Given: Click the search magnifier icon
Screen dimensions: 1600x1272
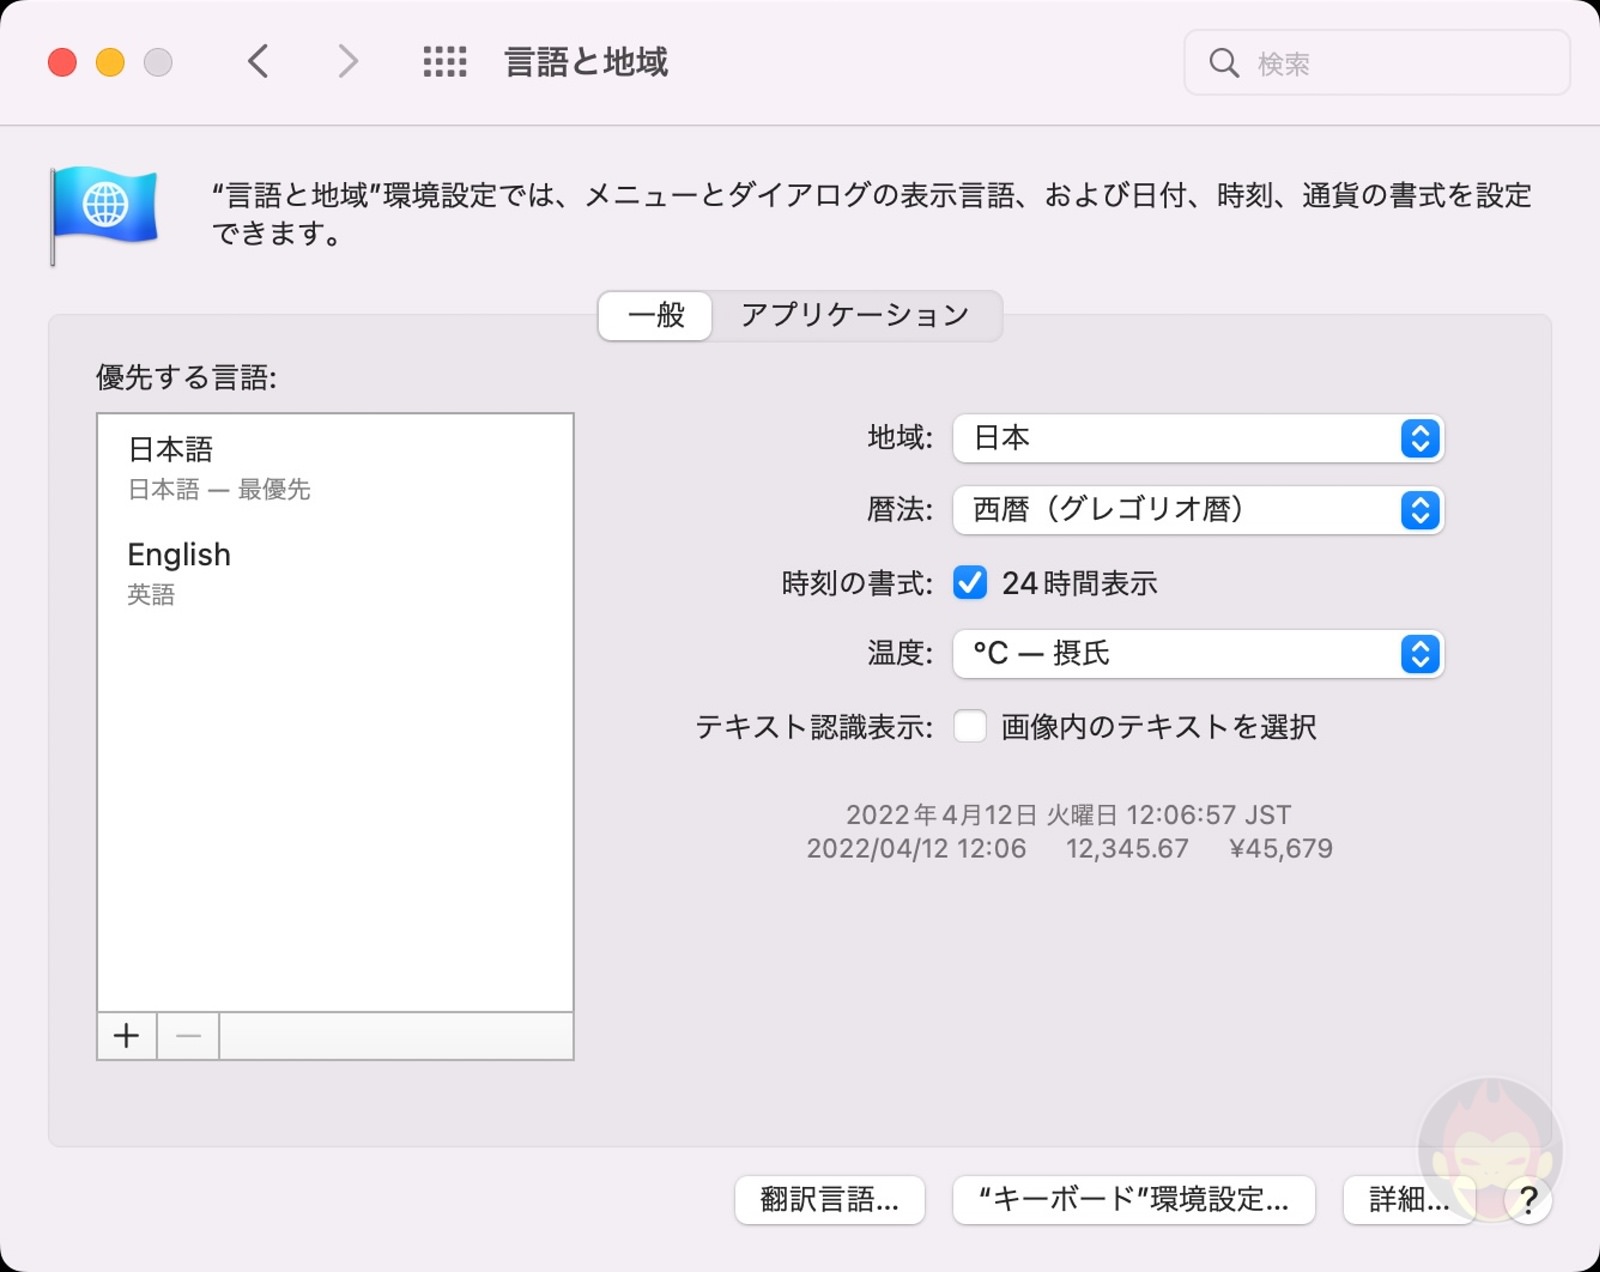Looking at the screenshot, I should pyautogui.click(x=1223, y=63).
